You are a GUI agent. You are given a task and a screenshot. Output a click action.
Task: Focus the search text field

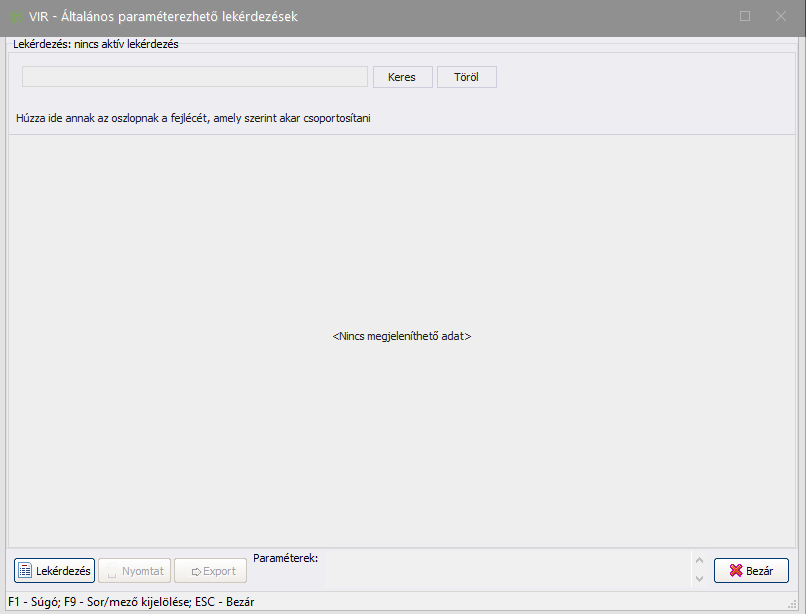click(x=195, y=77)
